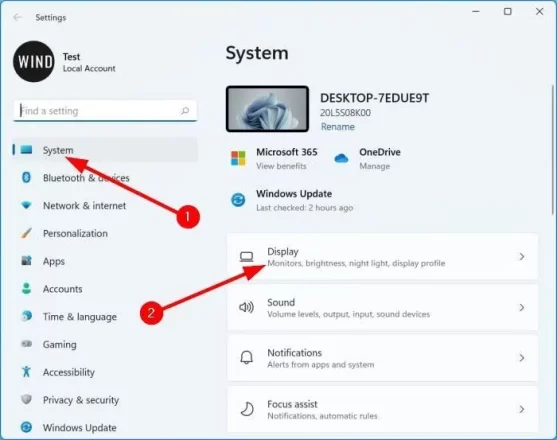Click the System monitor icon in sidebar
Screen dimensions: 557x440
26,150
